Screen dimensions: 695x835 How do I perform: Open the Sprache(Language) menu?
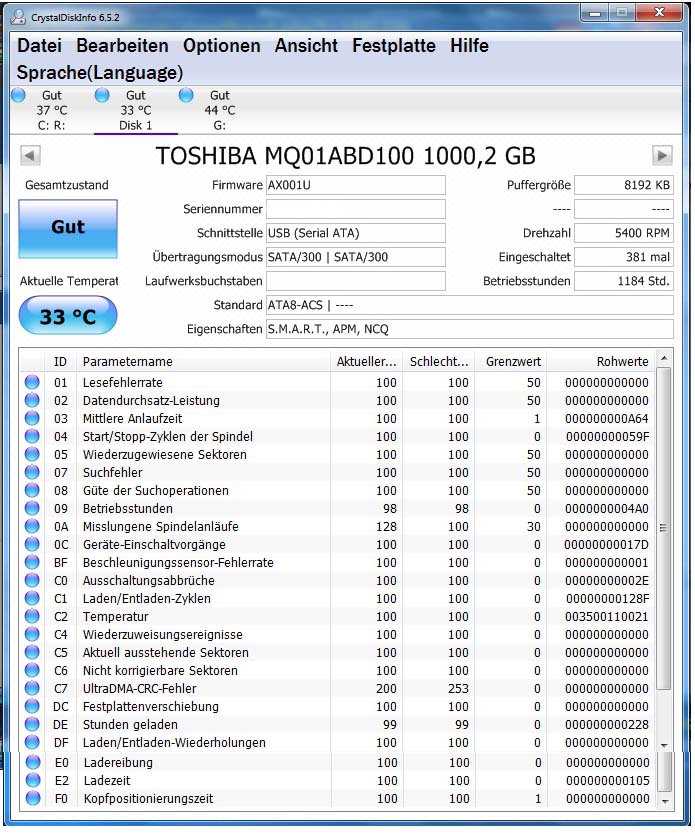[100, 72]
